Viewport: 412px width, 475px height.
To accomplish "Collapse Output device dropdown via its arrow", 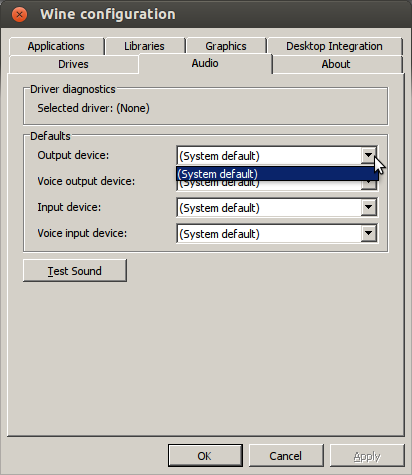I will coord(368,155).
